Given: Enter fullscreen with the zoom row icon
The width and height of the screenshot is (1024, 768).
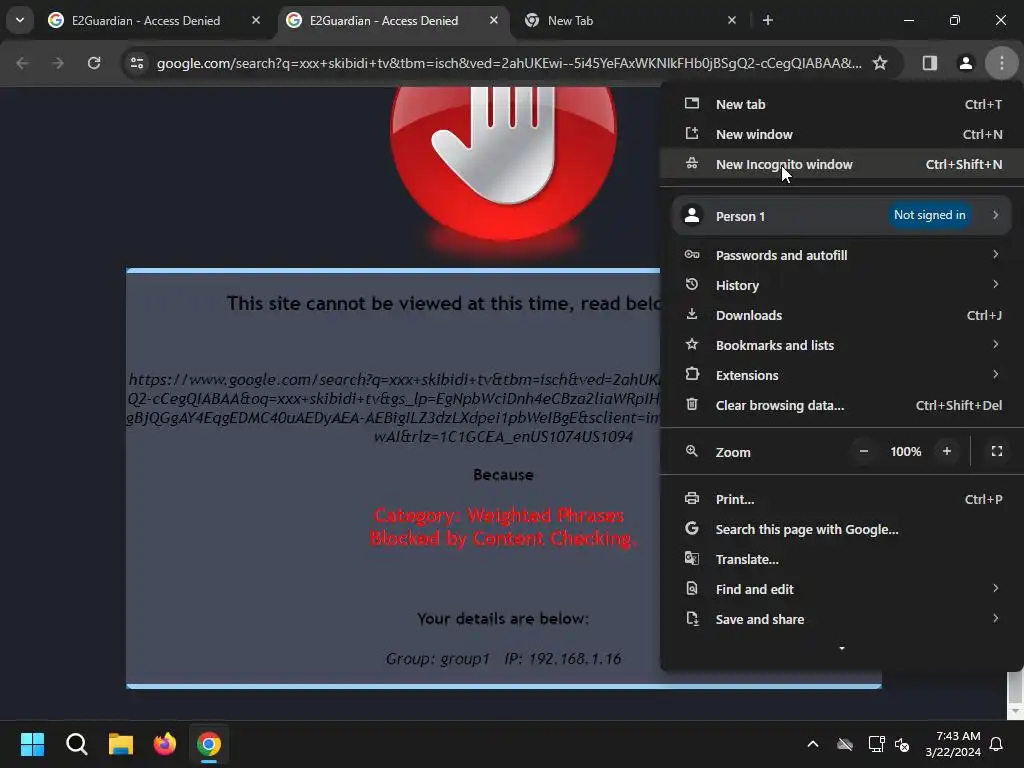Looking at the screenshot, I should pyautogui.click(x=997, y=451).
